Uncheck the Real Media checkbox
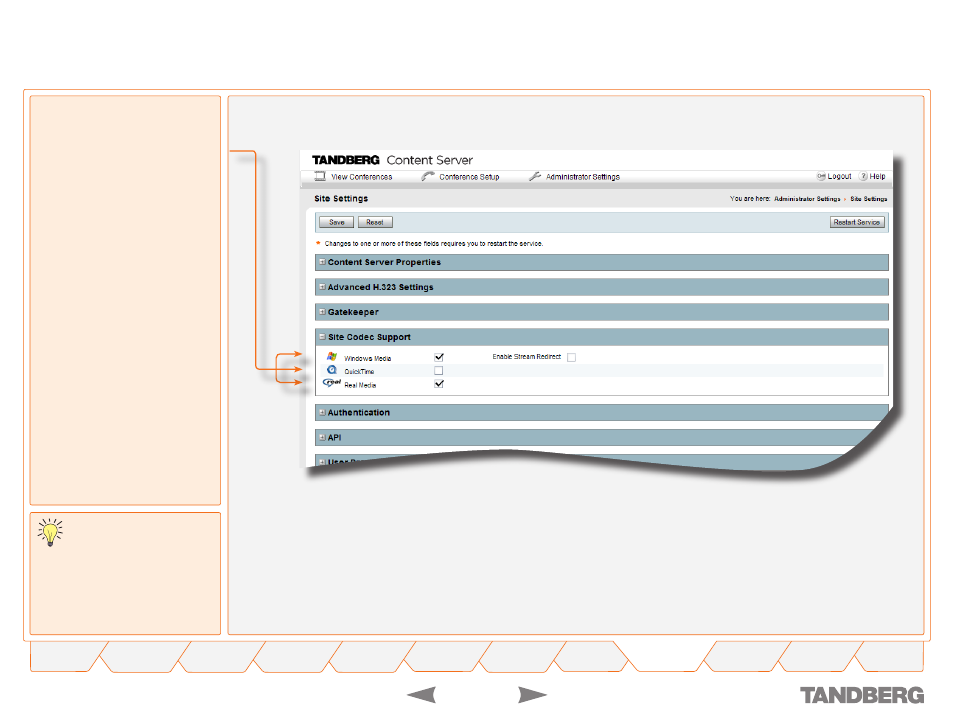The width and height of the screenshot is (954, 717). [x=439, y=384]
